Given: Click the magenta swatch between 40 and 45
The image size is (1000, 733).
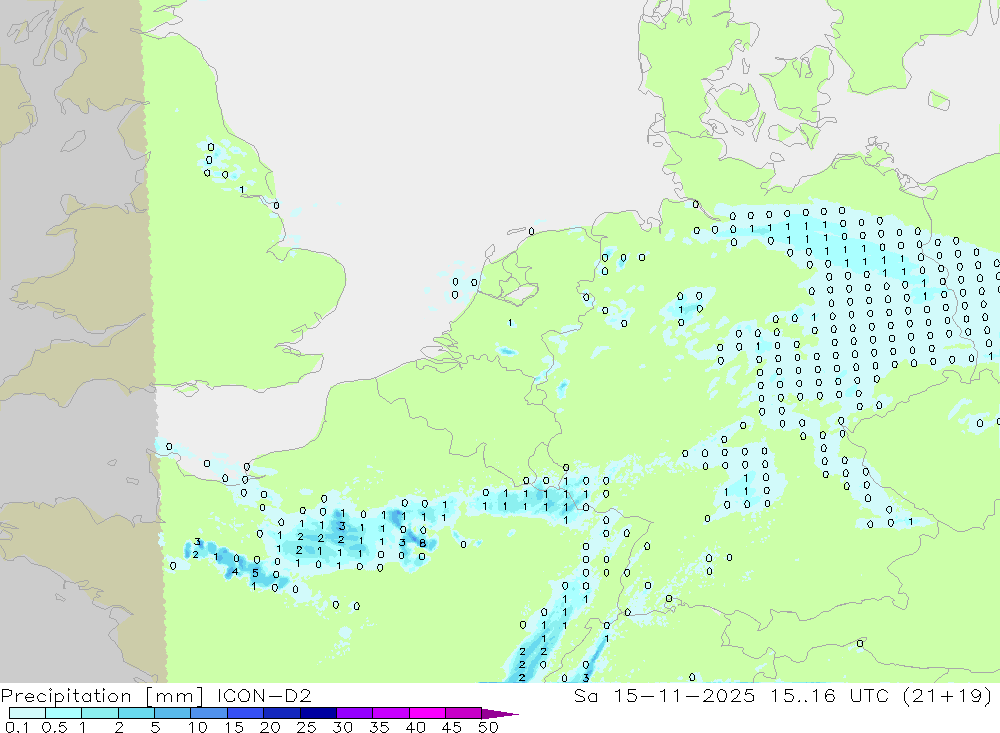Looking at the screenshot, I should (427, 713).
